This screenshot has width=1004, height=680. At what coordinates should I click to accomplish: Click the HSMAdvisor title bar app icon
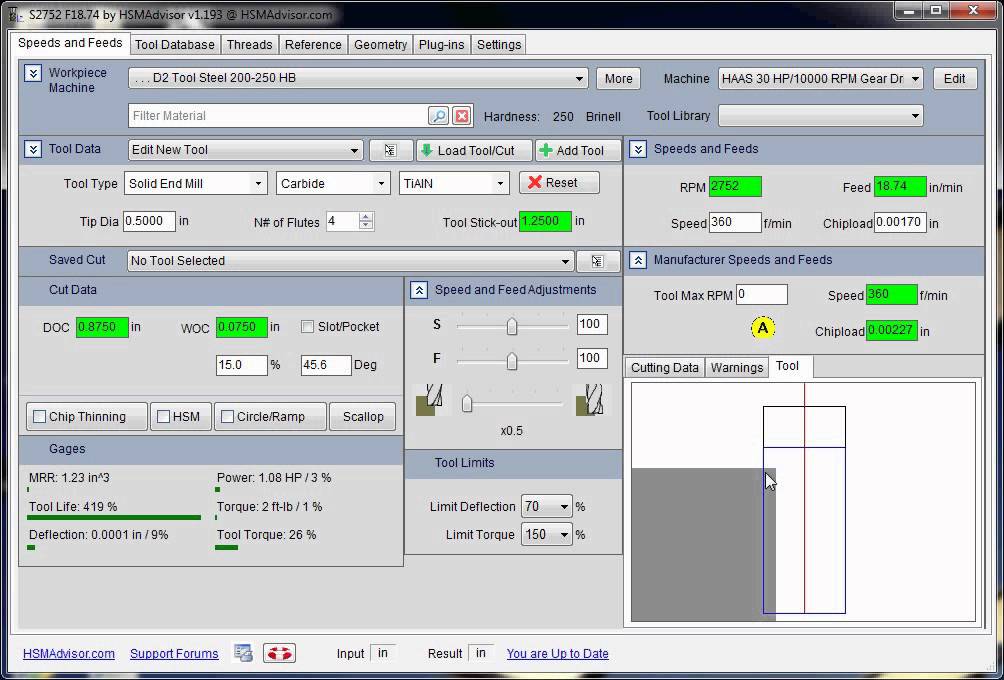tap(15, 13)
